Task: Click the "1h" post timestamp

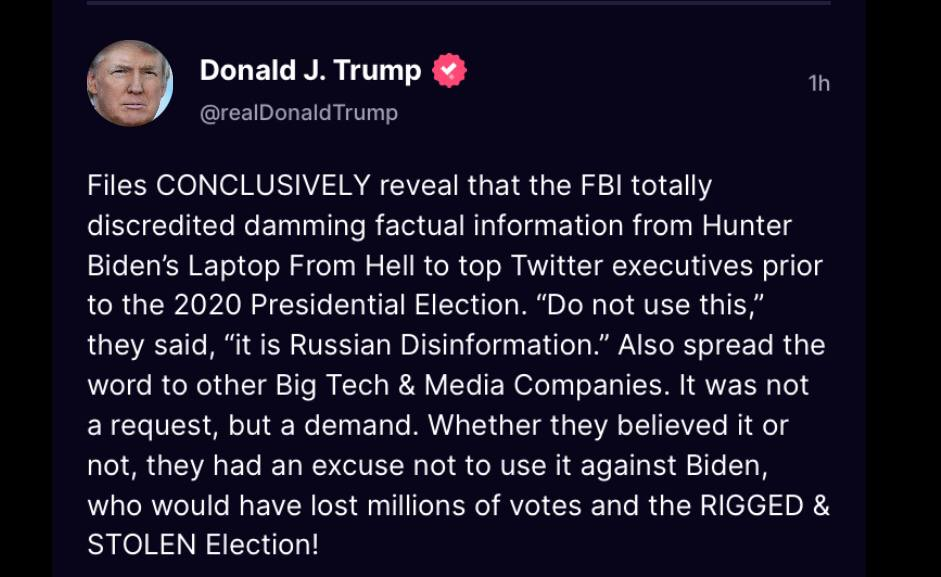Action: [819, 84]
